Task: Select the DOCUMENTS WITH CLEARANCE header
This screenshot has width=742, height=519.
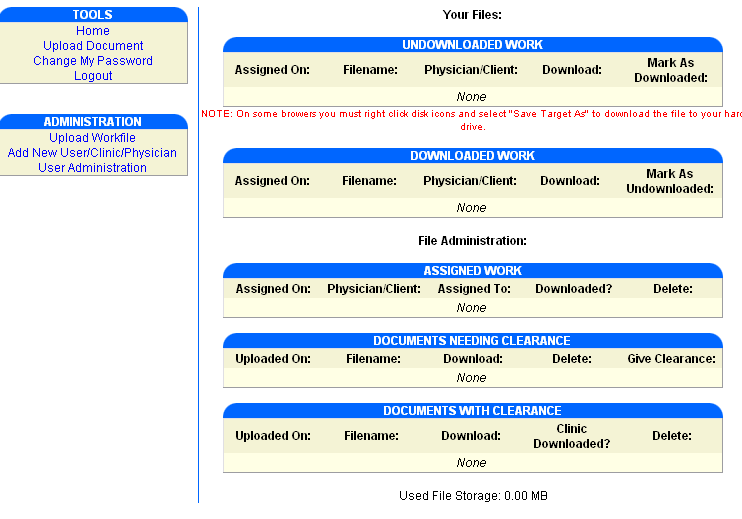Action: coord(472,411)
